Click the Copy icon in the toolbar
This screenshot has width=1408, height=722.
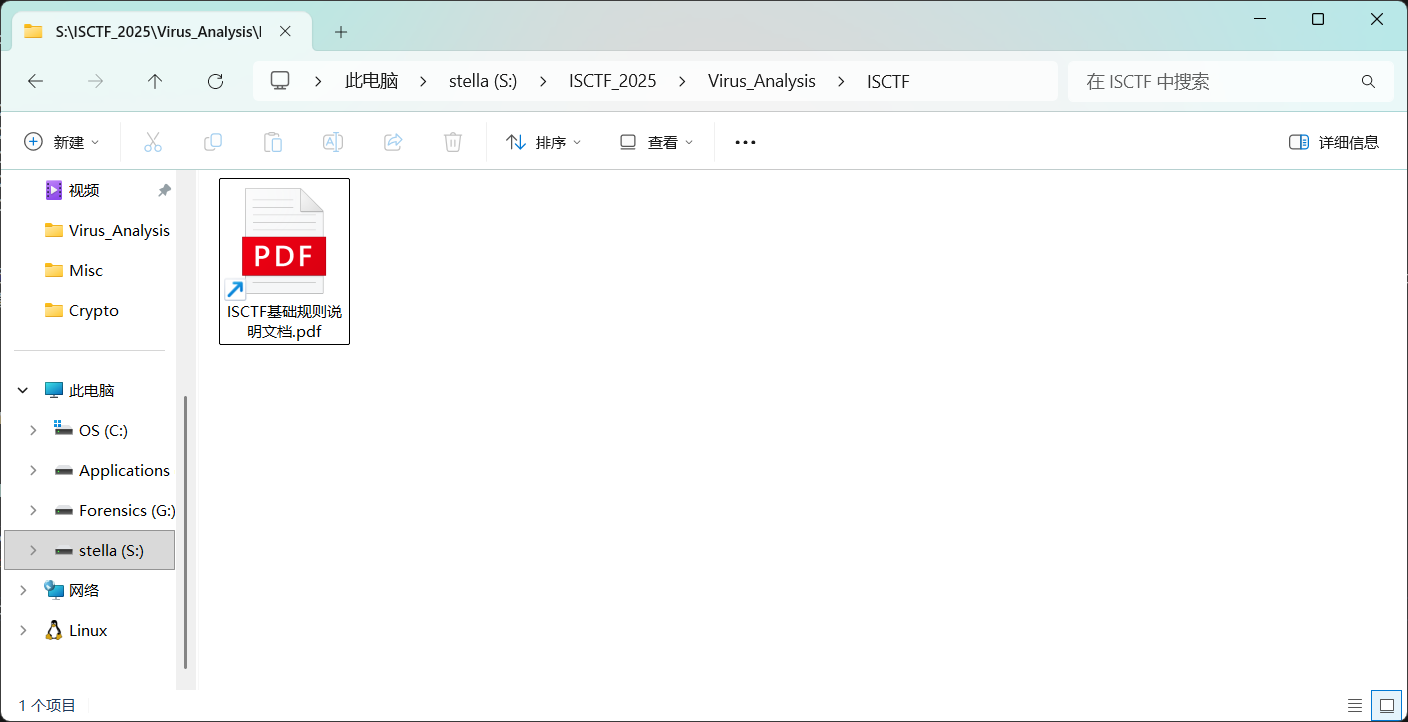(x=212, y=141)
